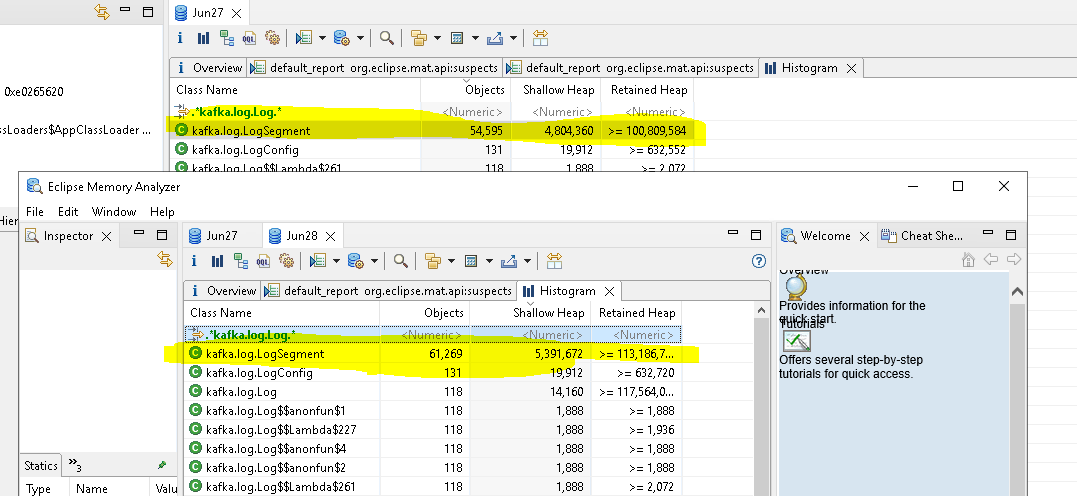The image size is (1077, 496).
Task: Close the Jun28 tab
Action: coord(330,236)
